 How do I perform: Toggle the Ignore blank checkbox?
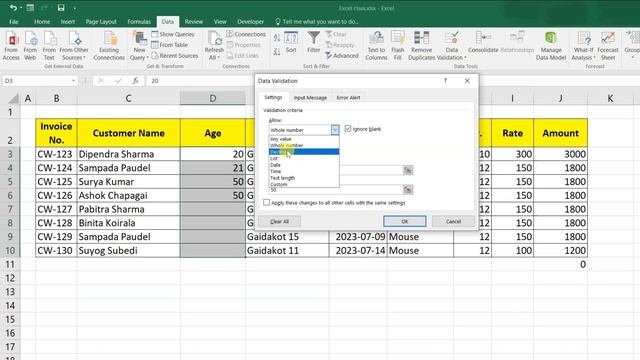pyautogui.click(x=348, y=129)
